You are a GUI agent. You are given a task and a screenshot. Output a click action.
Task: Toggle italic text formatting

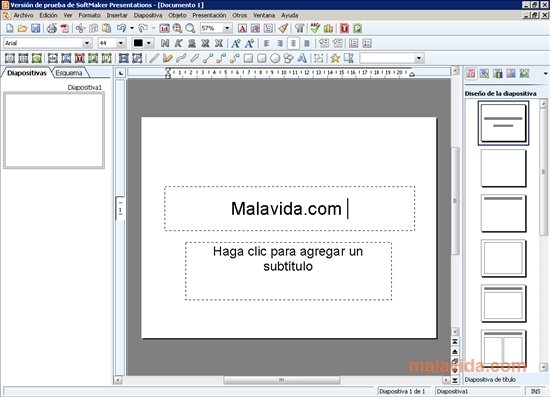tap(178, 43)
